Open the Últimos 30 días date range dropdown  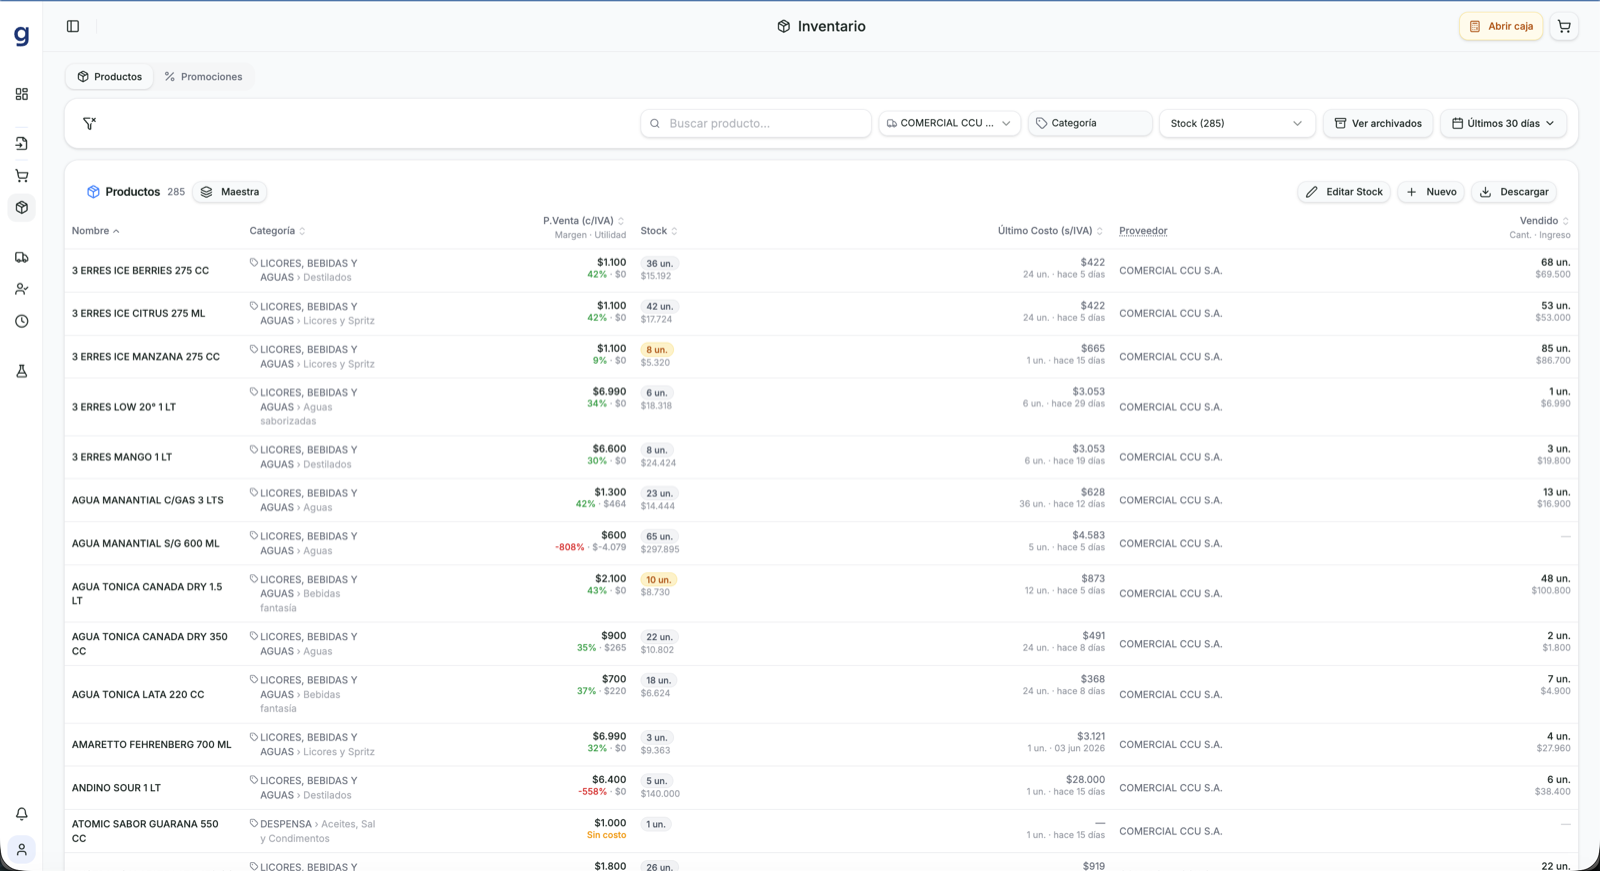click(x=1503, y=123)
